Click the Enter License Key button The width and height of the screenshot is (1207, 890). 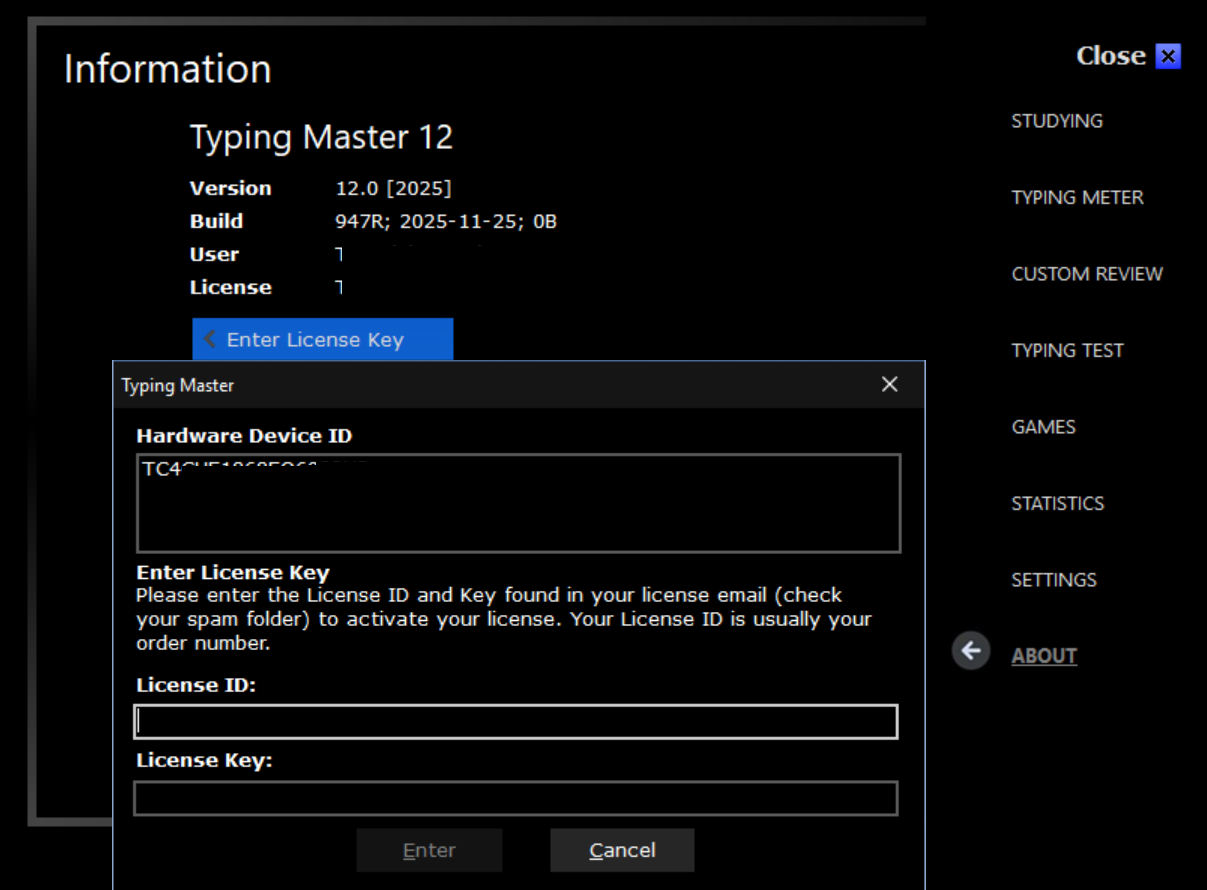[322, 339]
